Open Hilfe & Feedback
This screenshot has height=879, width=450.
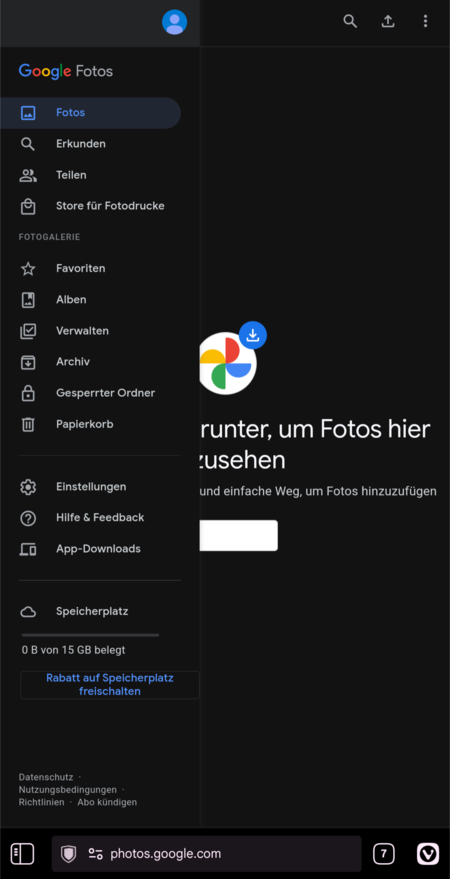coord(90,518)
